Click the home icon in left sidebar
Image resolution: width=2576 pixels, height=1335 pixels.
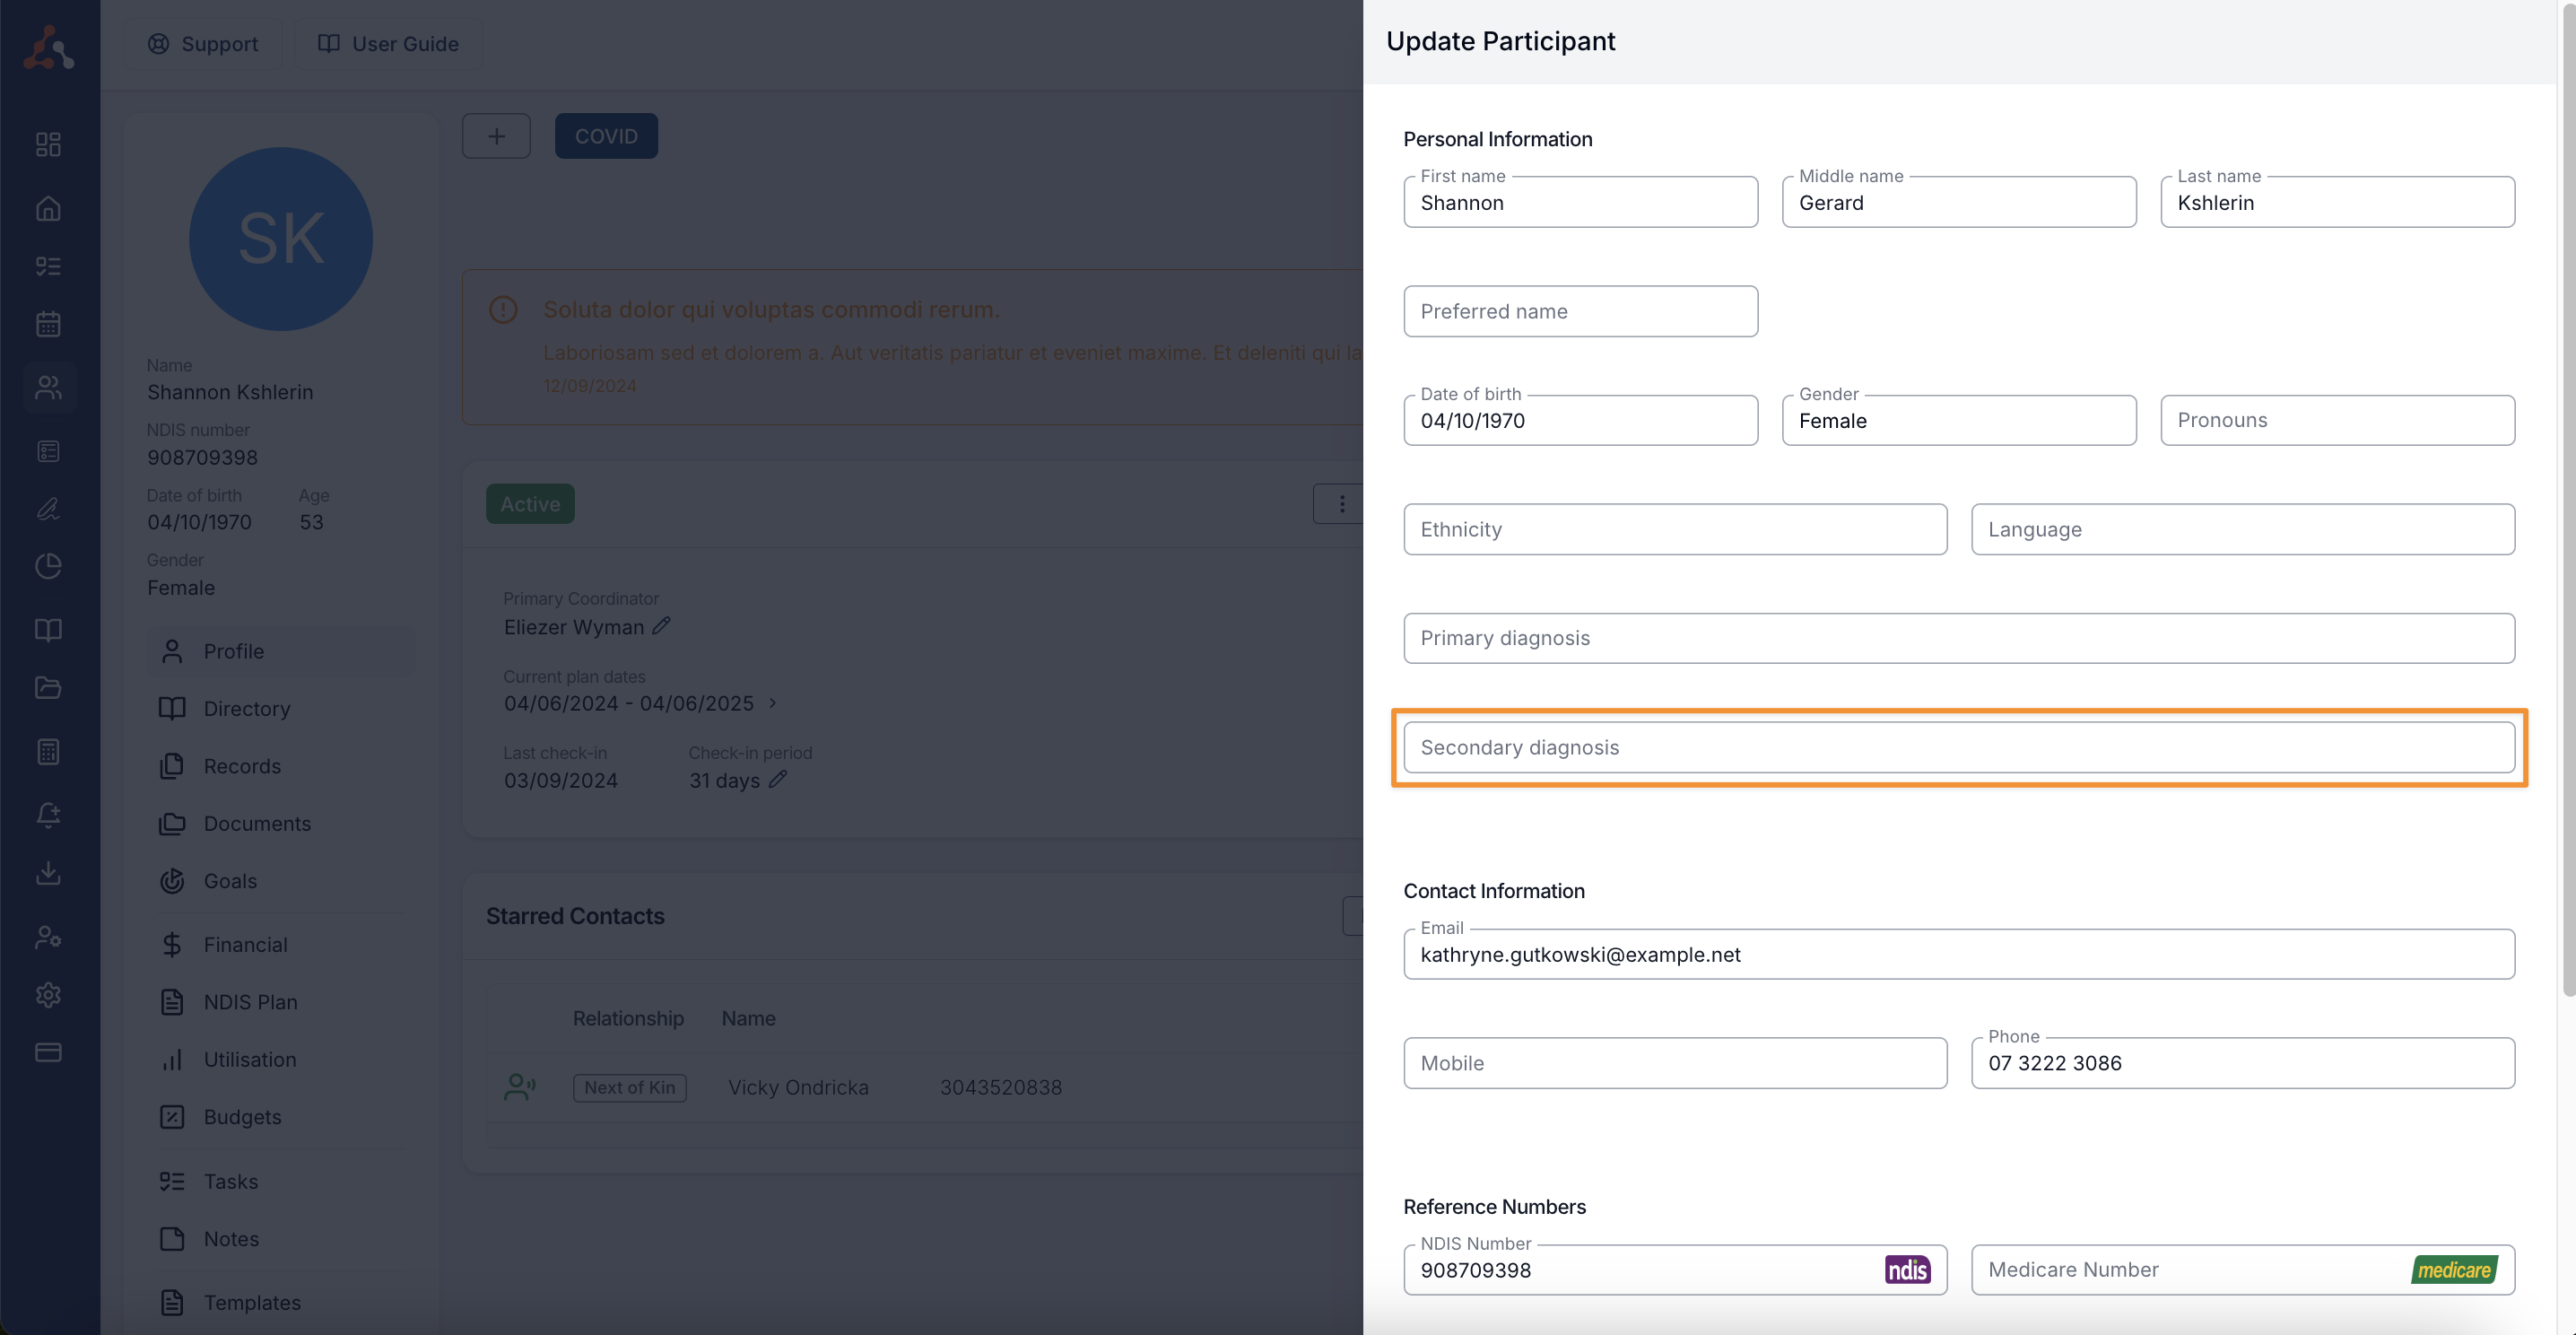(x=48, y=208)
